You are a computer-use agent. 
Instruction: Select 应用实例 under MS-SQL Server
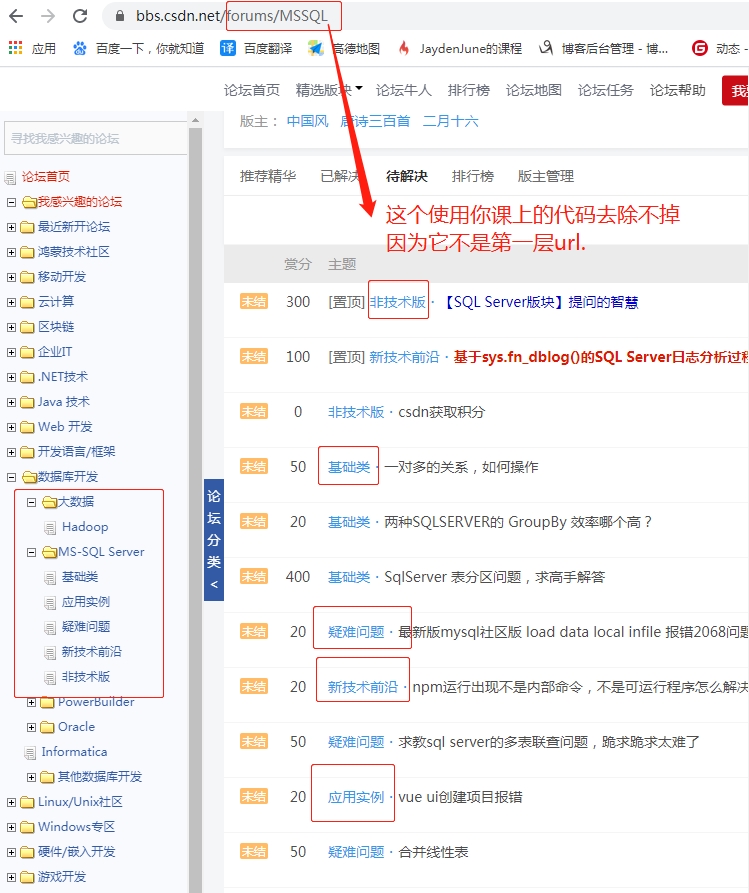[85, 602]
